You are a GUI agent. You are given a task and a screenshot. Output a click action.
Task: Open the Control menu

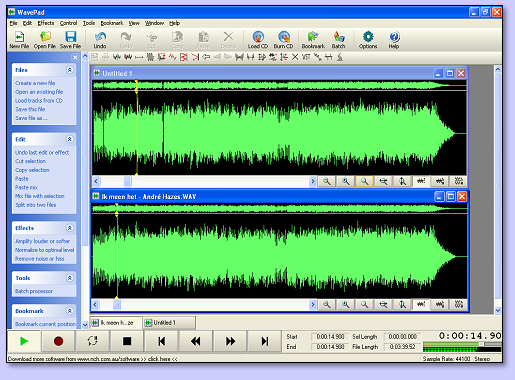click(68, 23)
